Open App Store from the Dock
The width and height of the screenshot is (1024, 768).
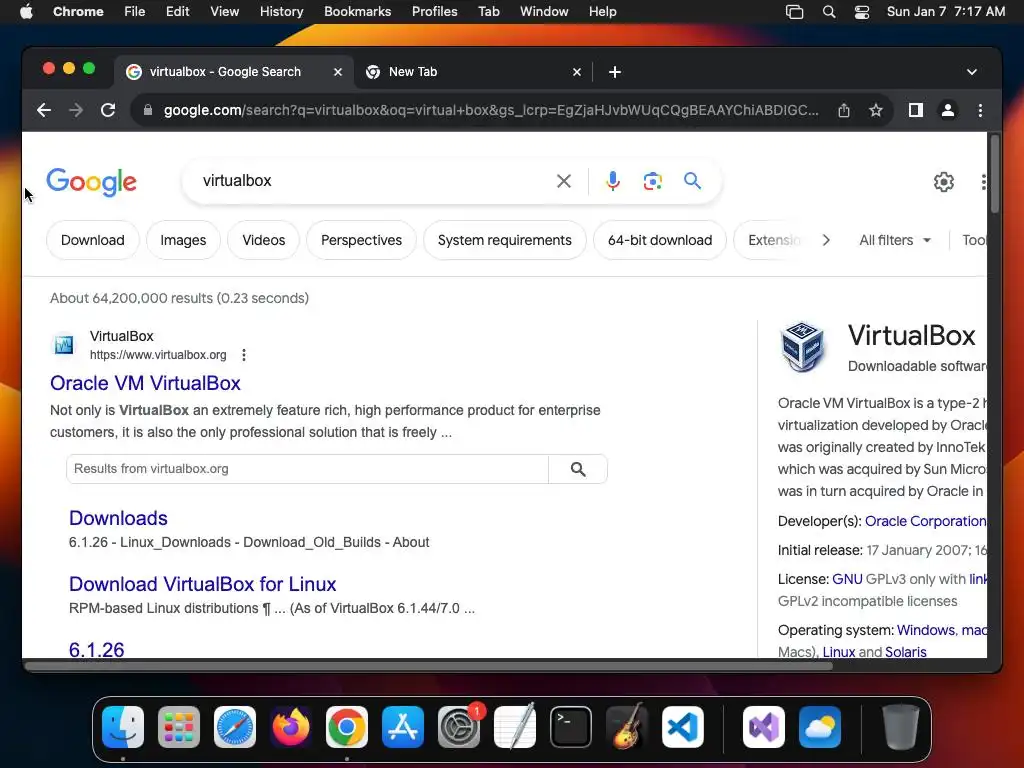tap(403, 727)
